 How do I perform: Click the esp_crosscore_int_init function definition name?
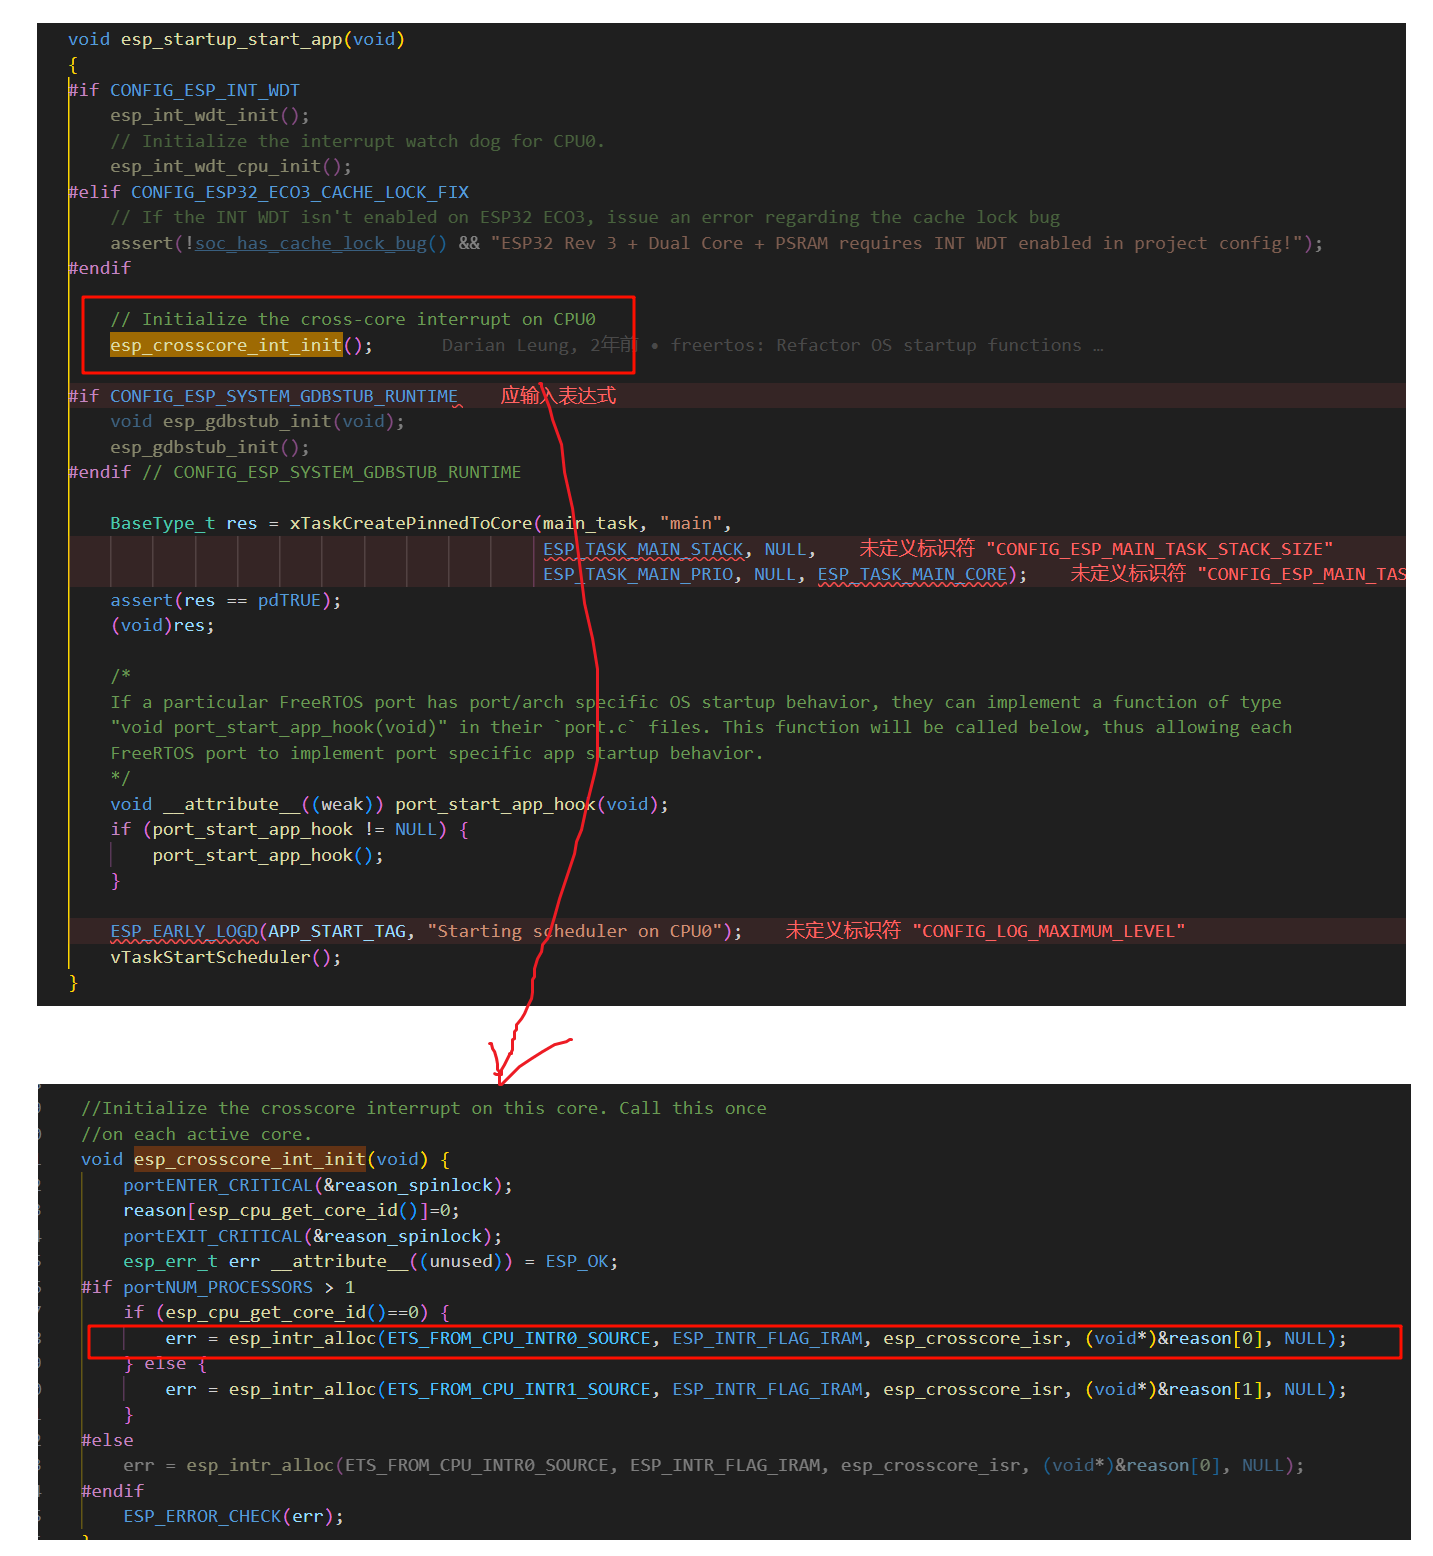tap(250, 1160)
